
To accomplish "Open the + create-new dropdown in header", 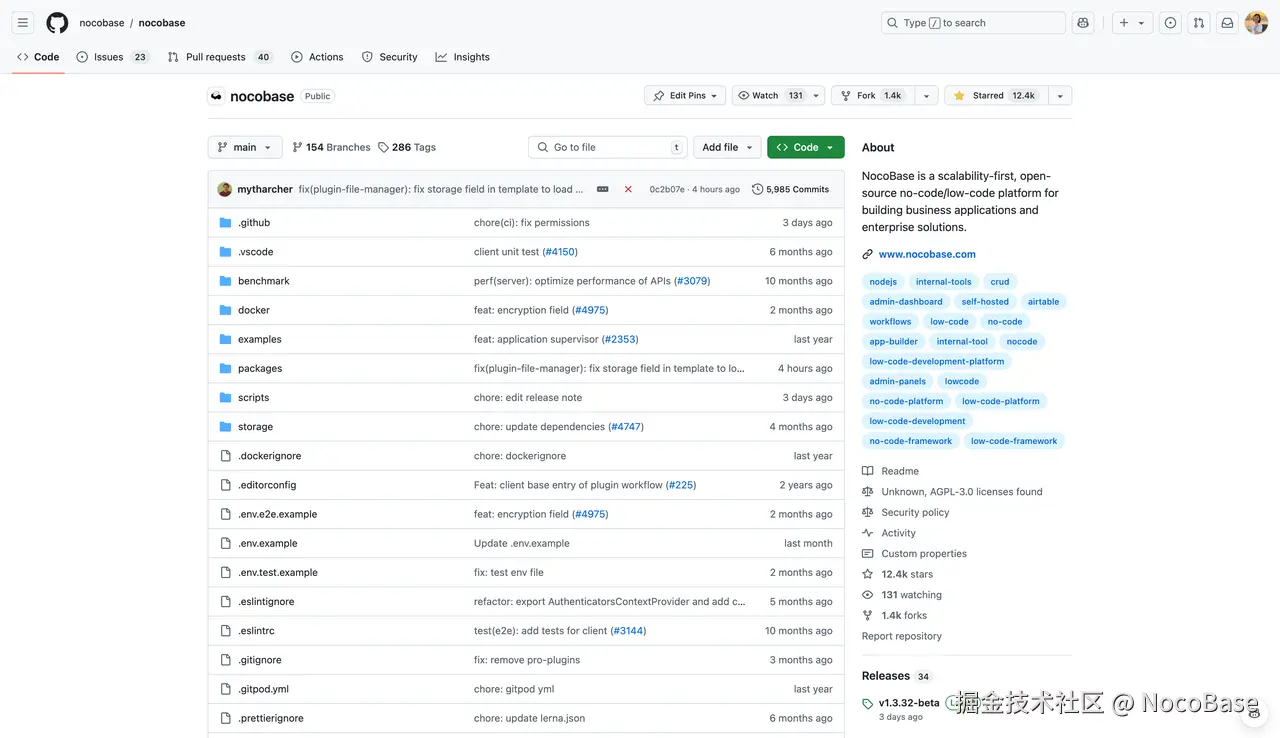I will click(1131, 22).
